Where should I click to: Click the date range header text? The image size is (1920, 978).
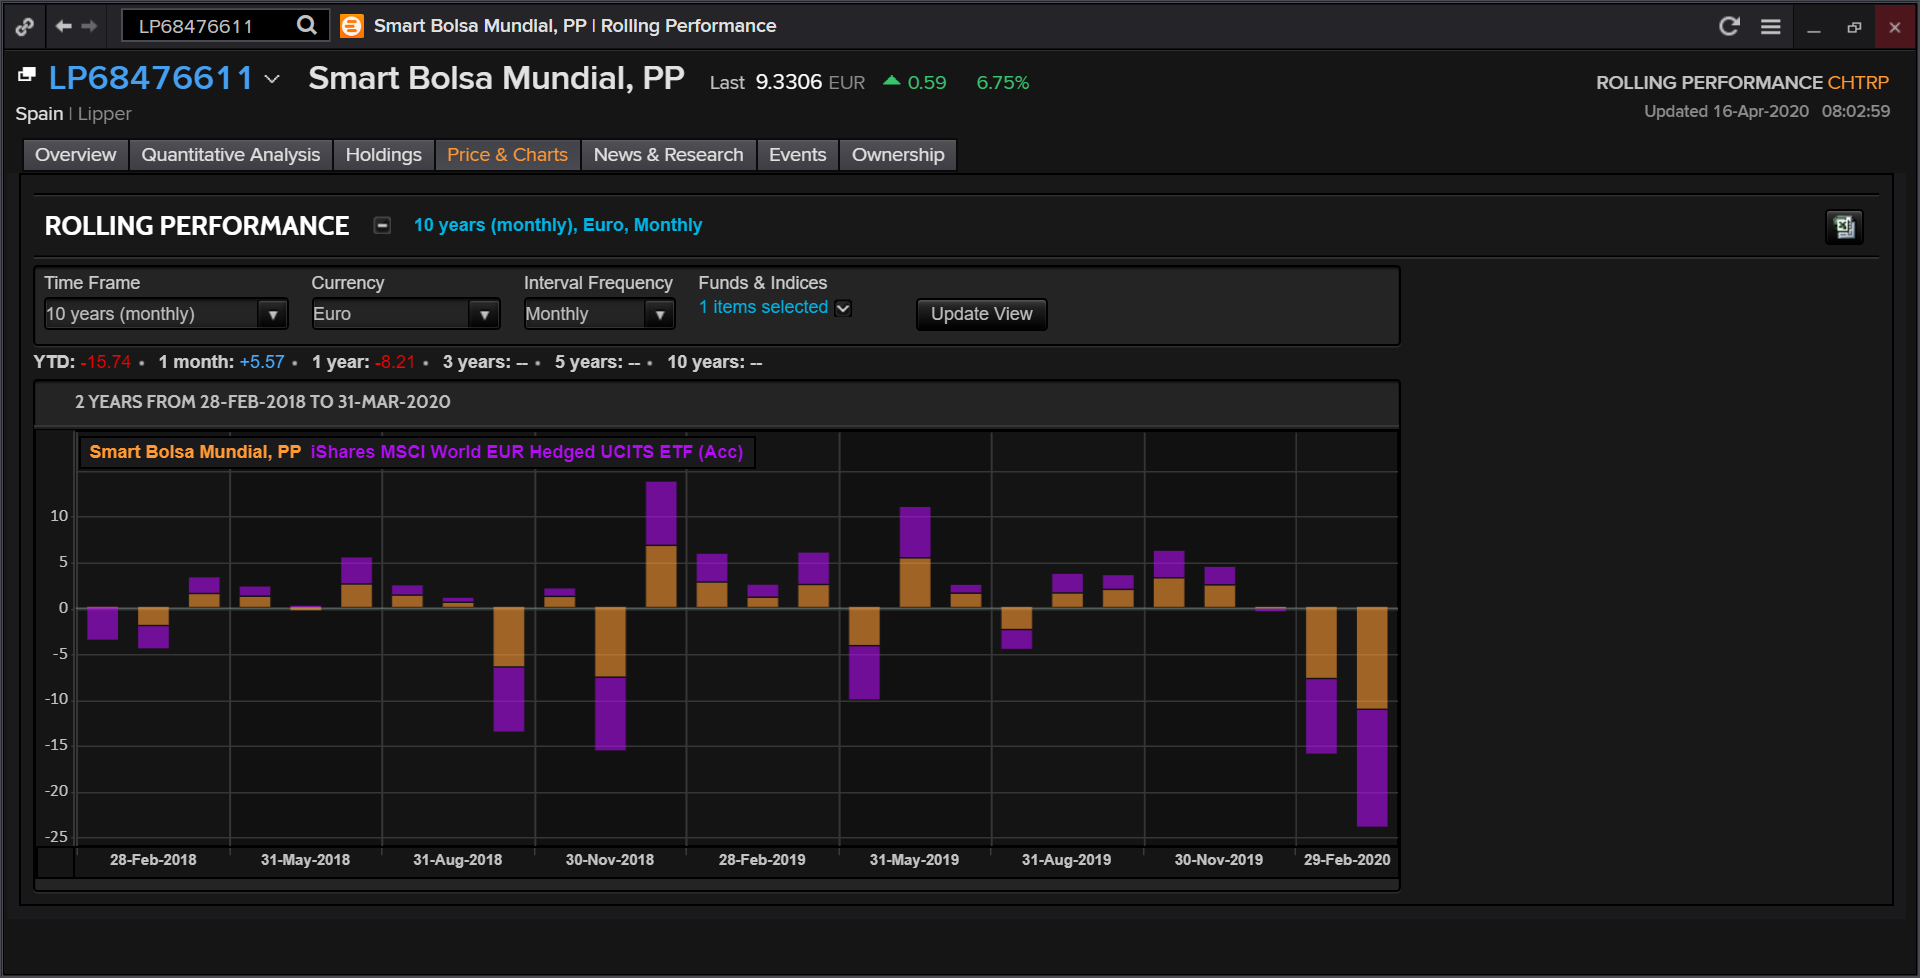263,402
